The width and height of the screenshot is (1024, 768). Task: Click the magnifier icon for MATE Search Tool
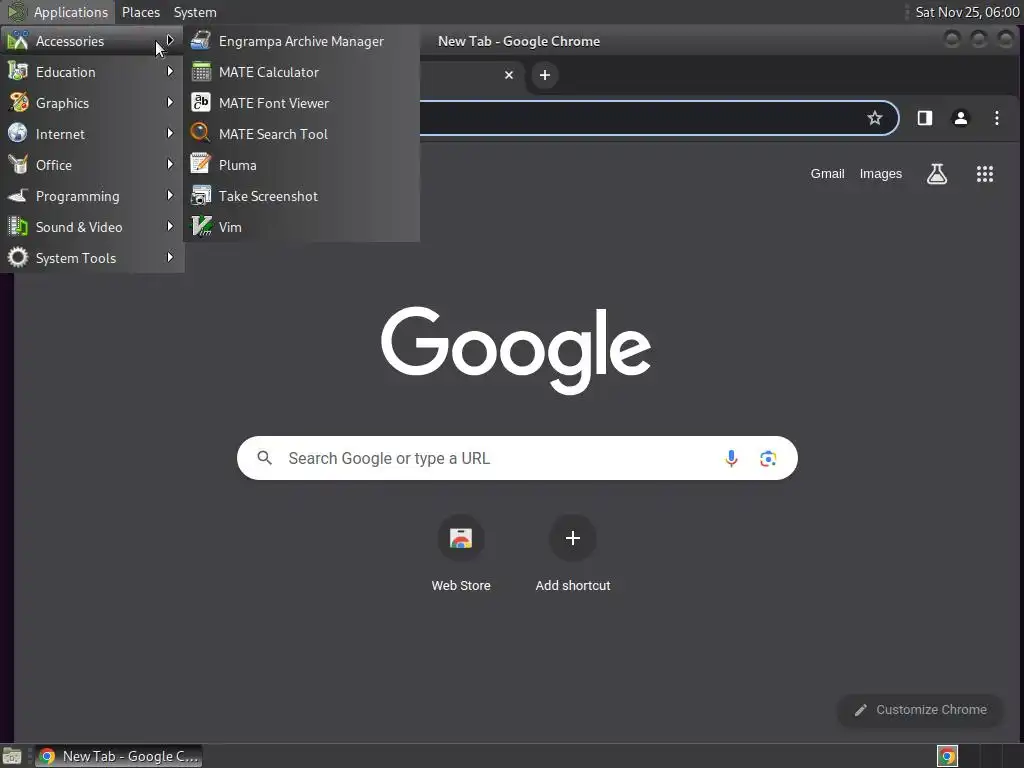coord(200,133)
